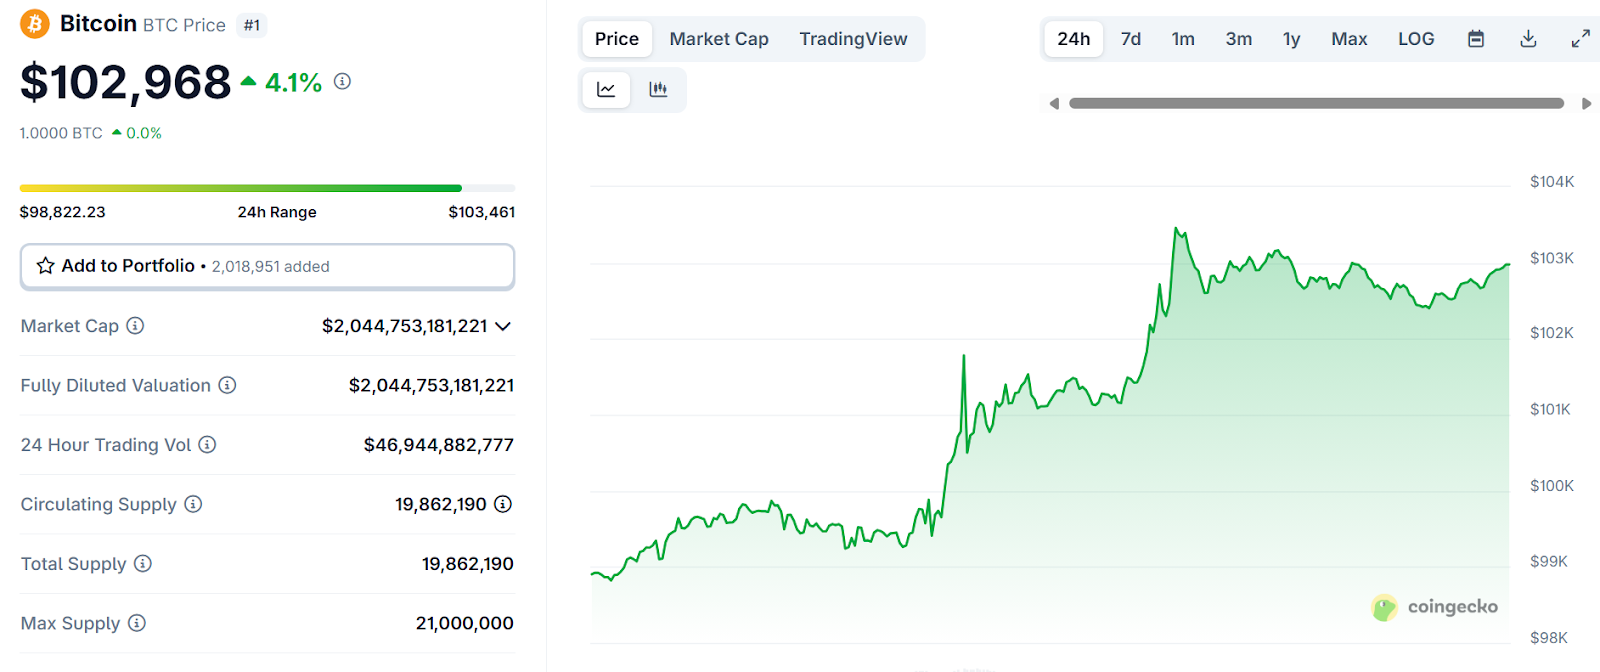Click the $46,944,882,777 trading volume value
This screenshot has height=672, width=1600.
(439, 445)
